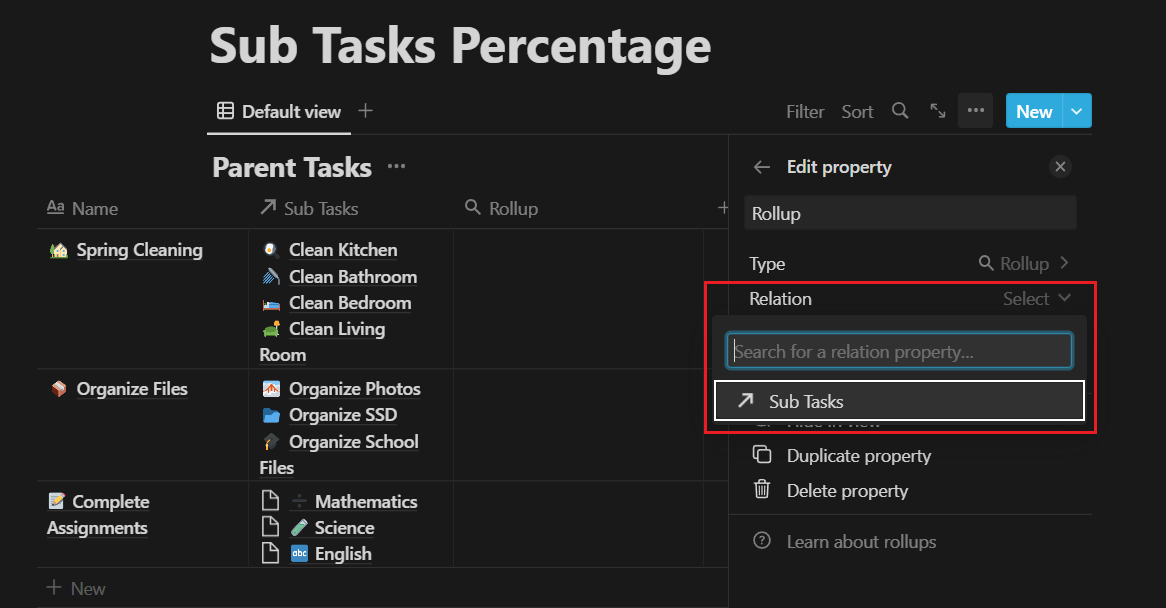Open Learn about rollups link
The width and height of the screenshot is (1166, 608).
861,542
